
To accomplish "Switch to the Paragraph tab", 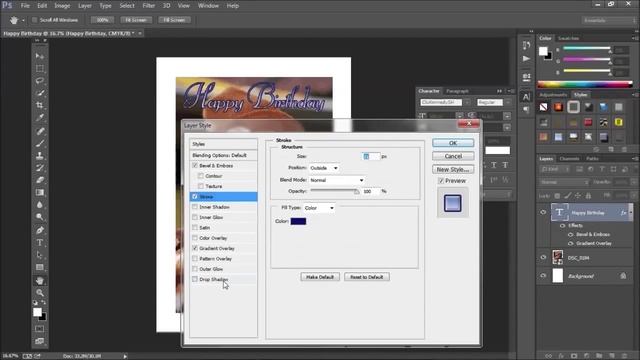I will (x=457, y=91).
